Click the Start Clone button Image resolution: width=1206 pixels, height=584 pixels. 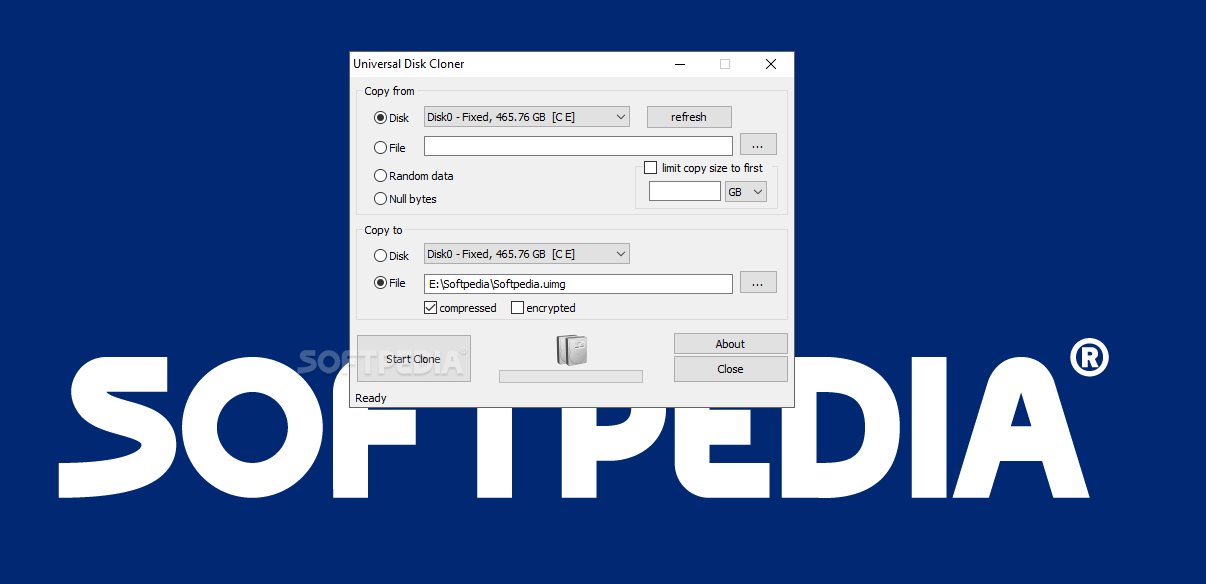coord(414,359)
